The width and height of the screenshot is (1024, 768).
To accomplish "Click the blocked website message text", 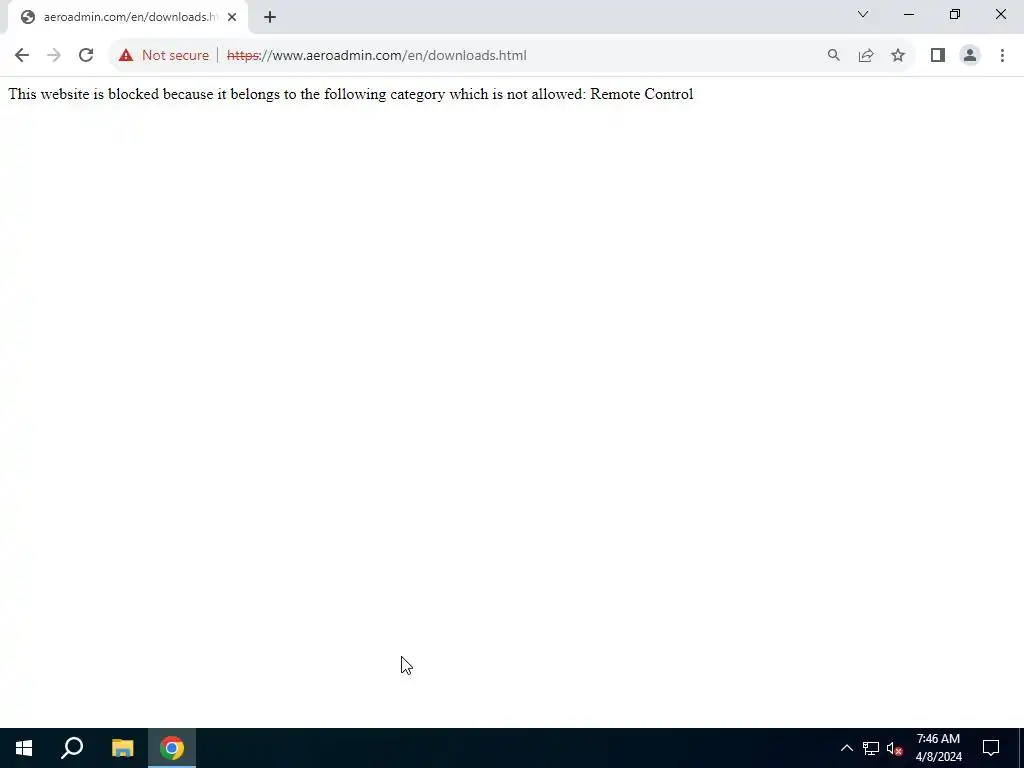I will point(351,94).
